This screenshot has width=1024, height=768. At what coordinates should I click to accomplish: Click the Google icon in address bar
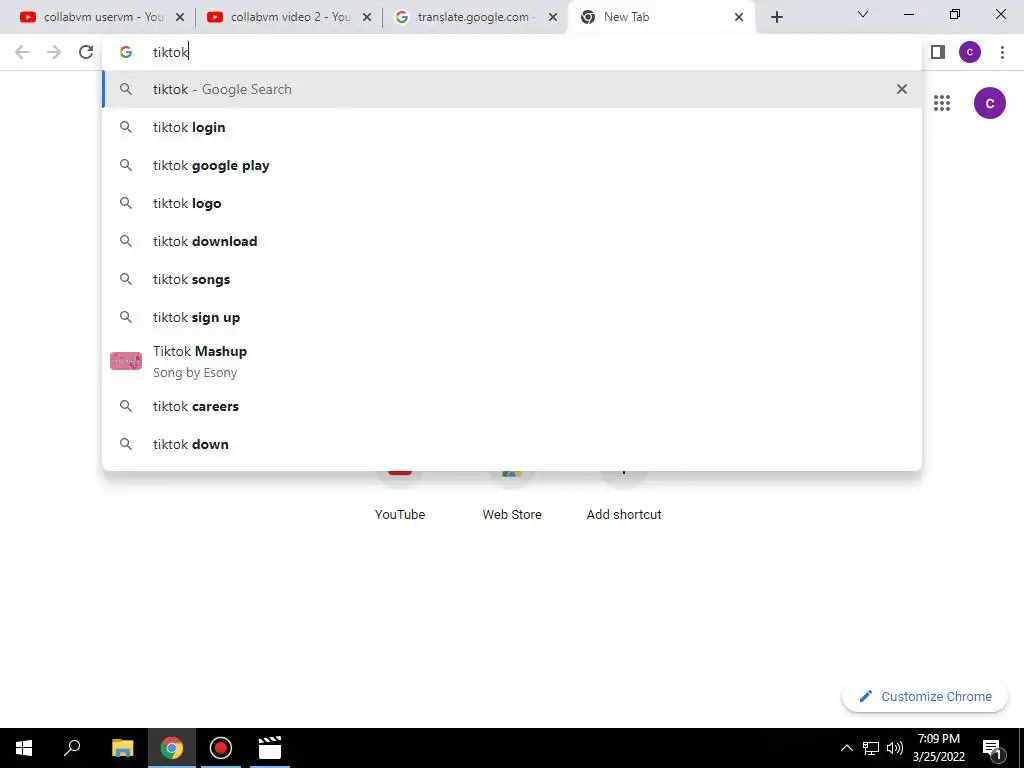tap(125, 52)
